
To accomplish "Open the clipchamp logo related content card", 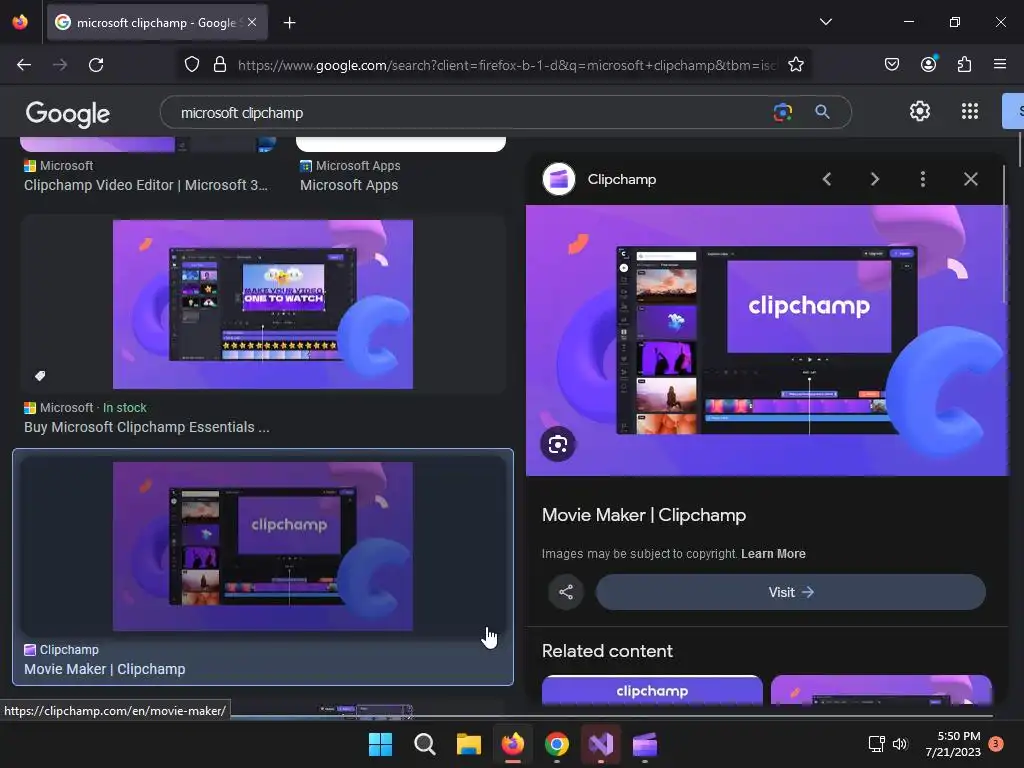I will pos(652,690).
